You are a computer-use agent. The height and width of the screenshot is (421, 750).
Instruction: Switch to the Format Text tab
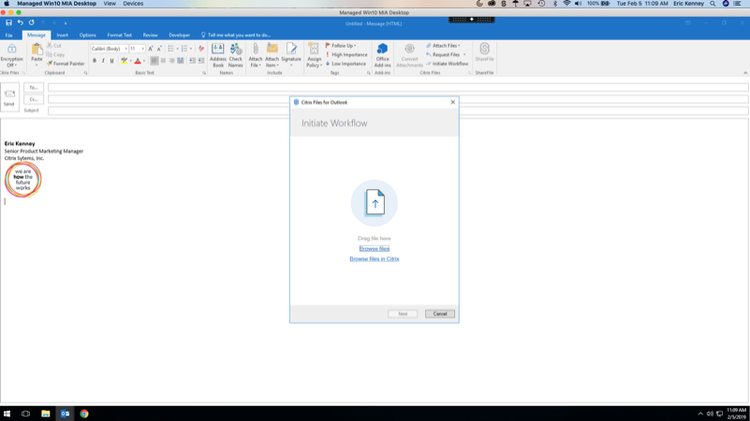pos(119,35)
